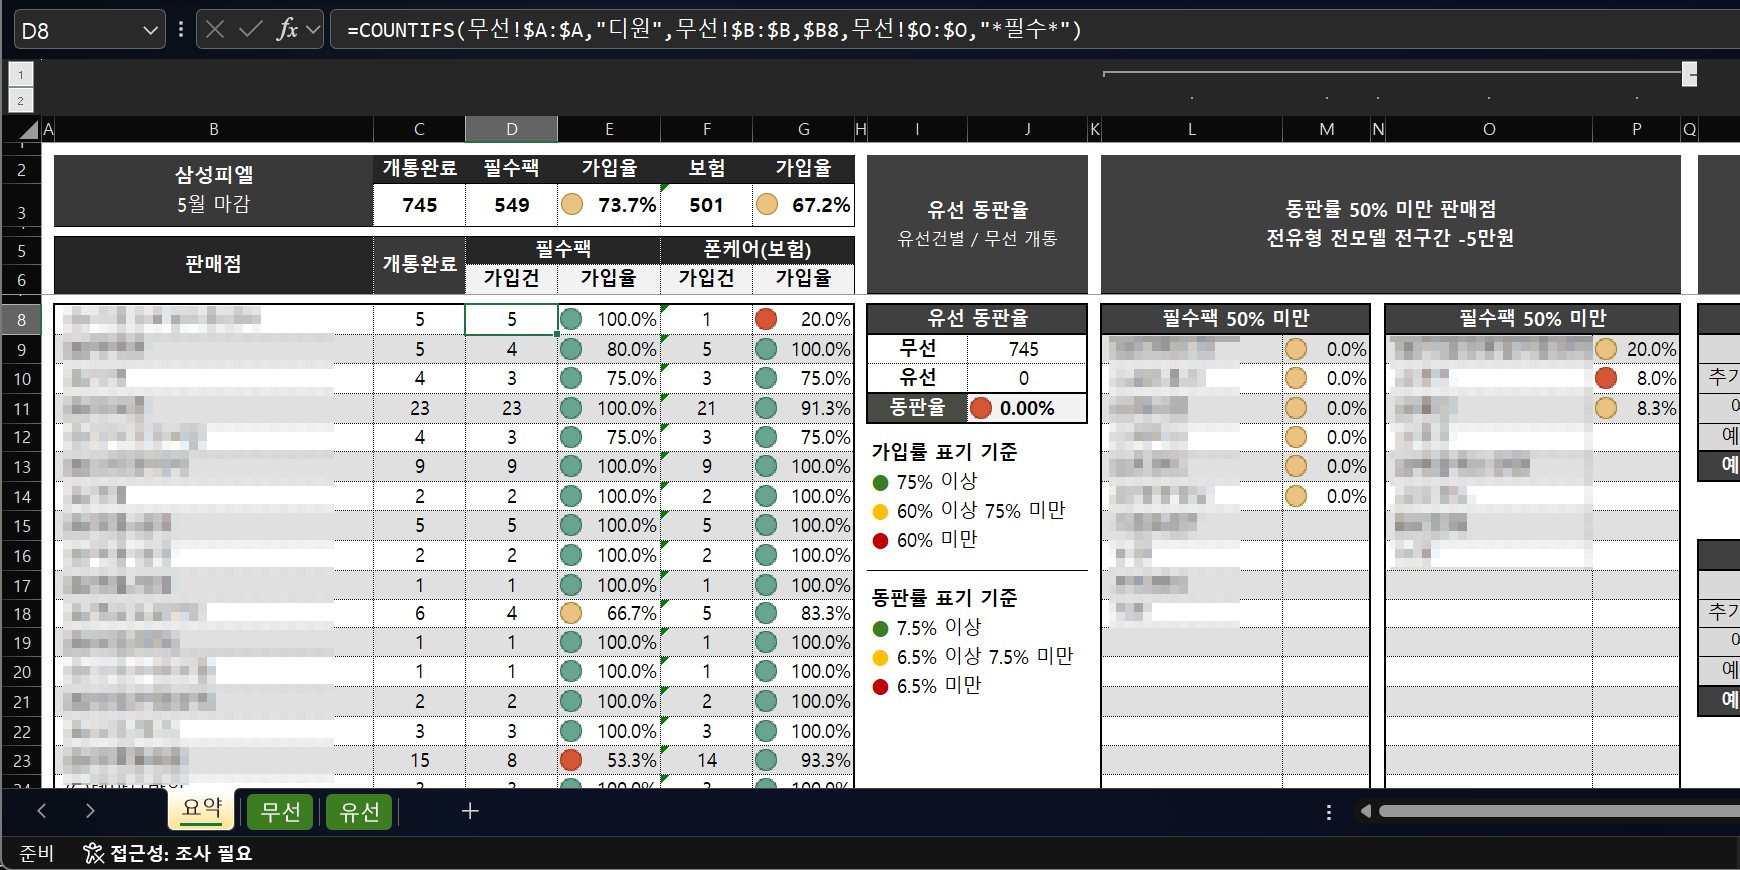1740x870 pixels.
Task: Click the 삼성피엘 title cell
Action: (x=214, y=190)
